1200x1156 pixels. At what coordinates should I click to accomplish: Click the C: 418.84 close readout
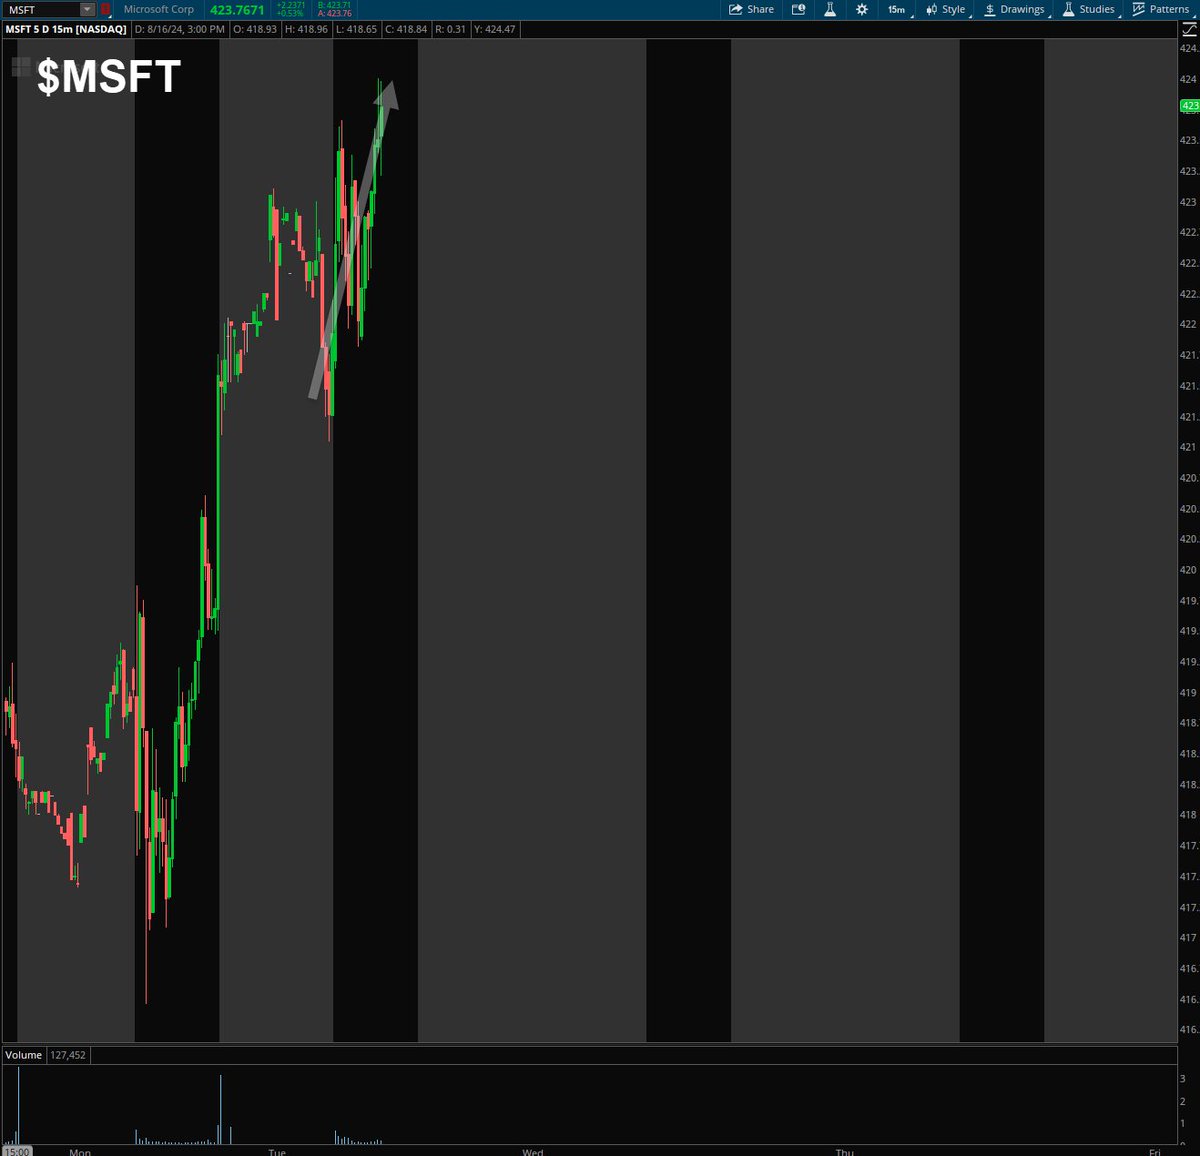(x=406, y=29)
